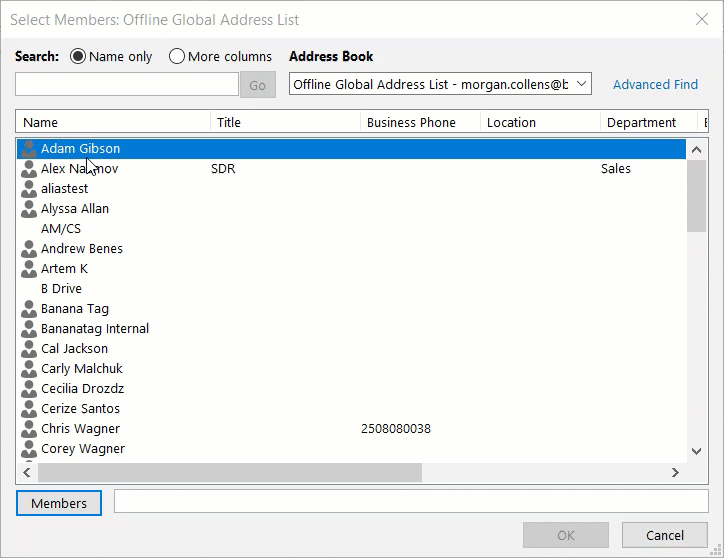This screenshot has height=558, width=724.
Task: Click the Members recipients text field
Action: point(411,501)
